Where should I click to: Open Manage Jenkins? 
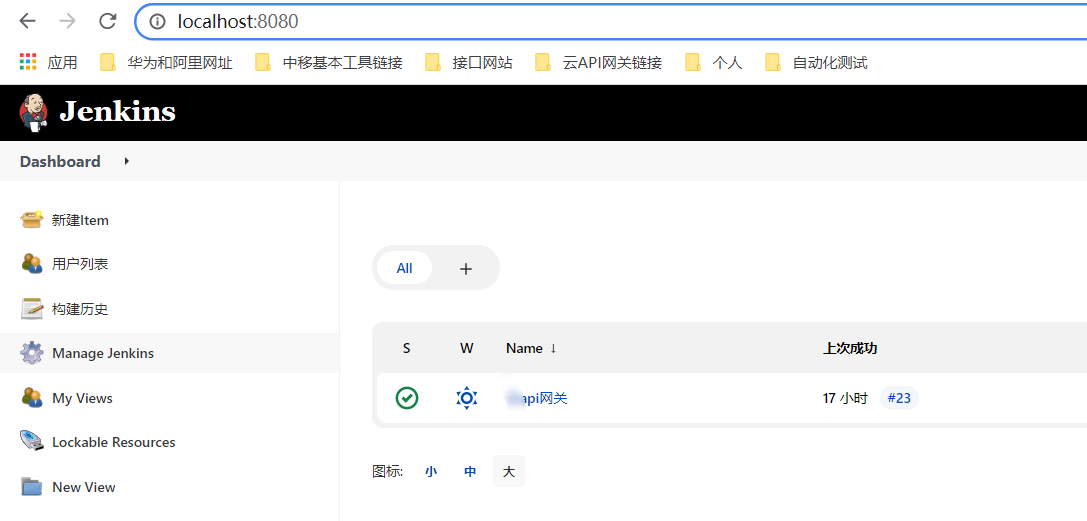click(x=103, y=353)
